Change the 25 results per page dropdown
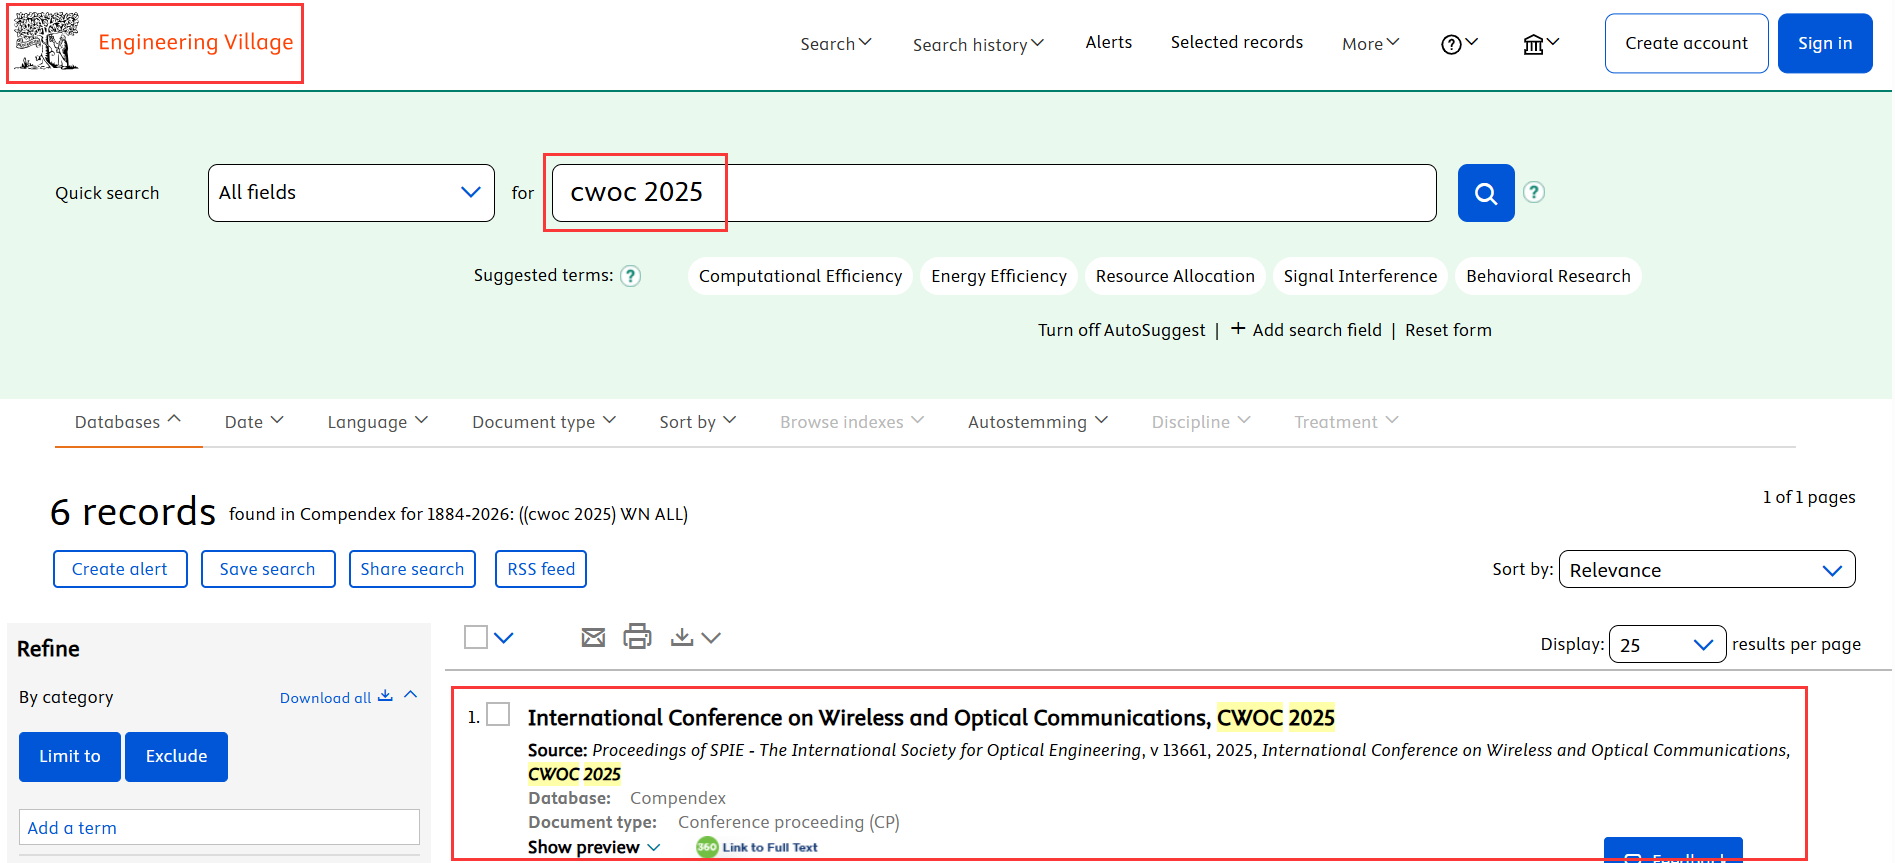Viewport: 1895px width, 863px height. click(x=1666, y=645)
